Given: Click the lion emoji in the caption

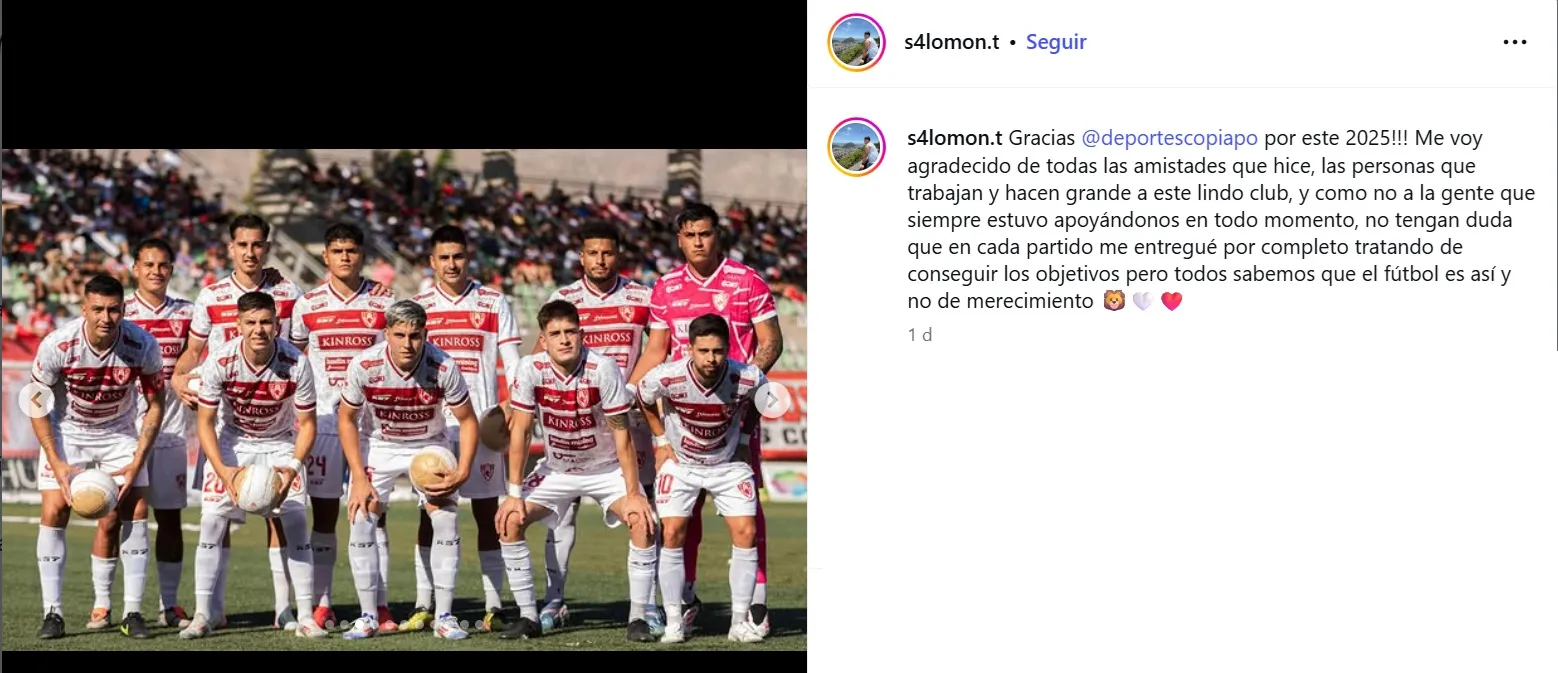Looking at the screenshot, I should pos(1114,300).
